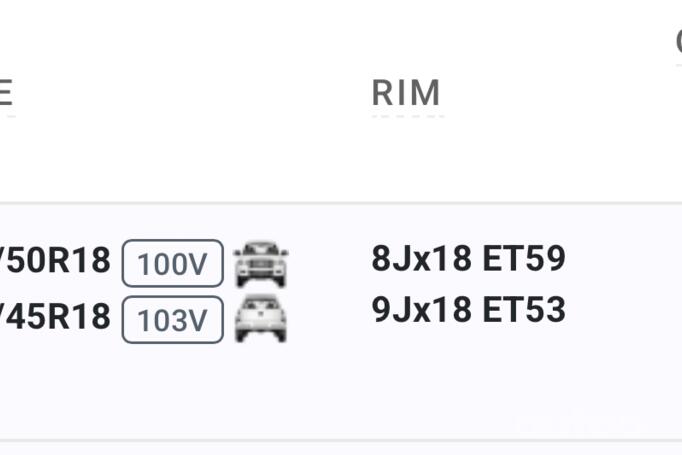The height and width of the screenshot is (455, 682).
Task: Select the 103V load speed badge
Action: coord(172,319)
